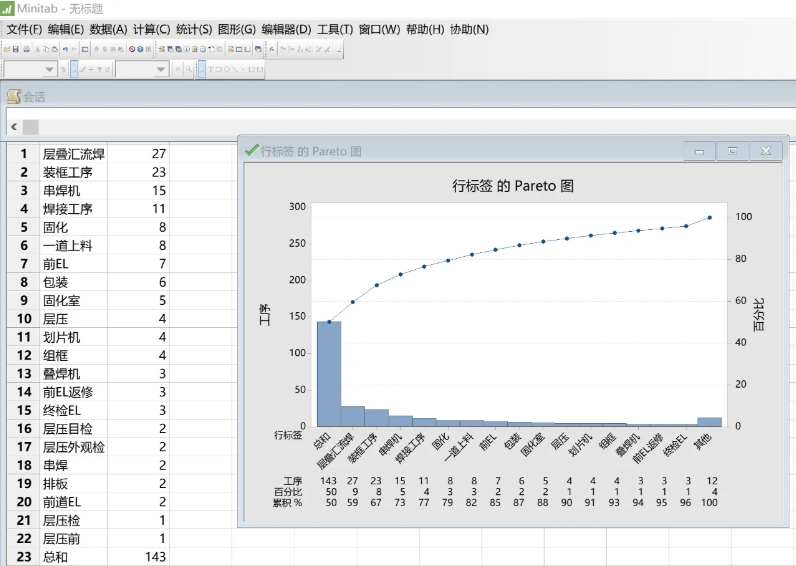Open the 编辑(E) menu
This screenshot has width=796, height=566.
[65, 29]
